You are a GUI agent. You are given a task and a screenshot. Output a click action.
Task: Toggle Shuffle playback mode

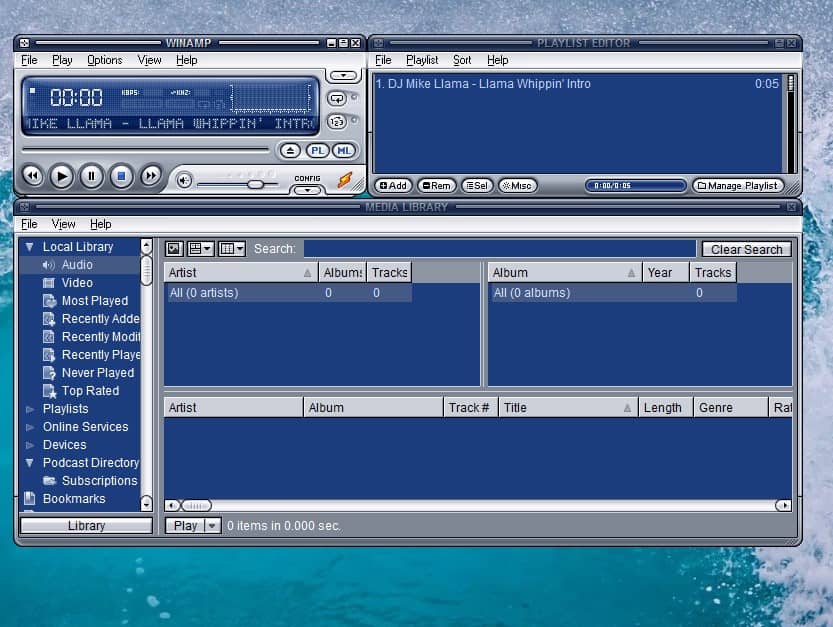[x=337, y=120]
